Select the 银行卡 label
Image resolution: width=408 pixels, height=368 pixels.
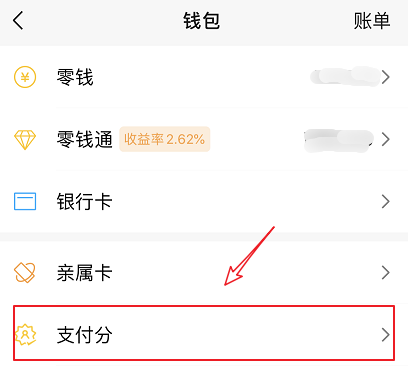tap(84, 202)
